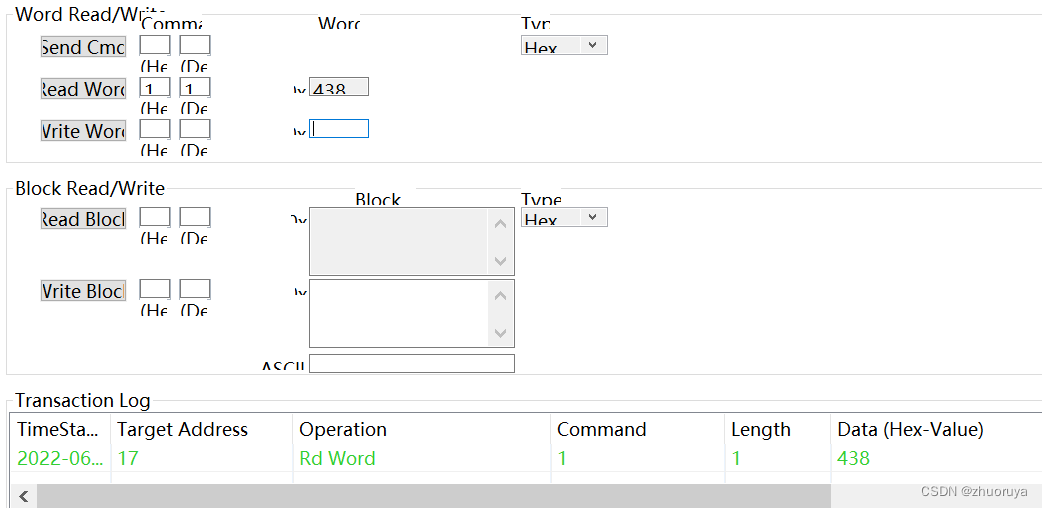This screenshot has width=1042, height=508.
Task: Select the Target Address cell 17
Action: pyautogui.click(x=201, y=458)
